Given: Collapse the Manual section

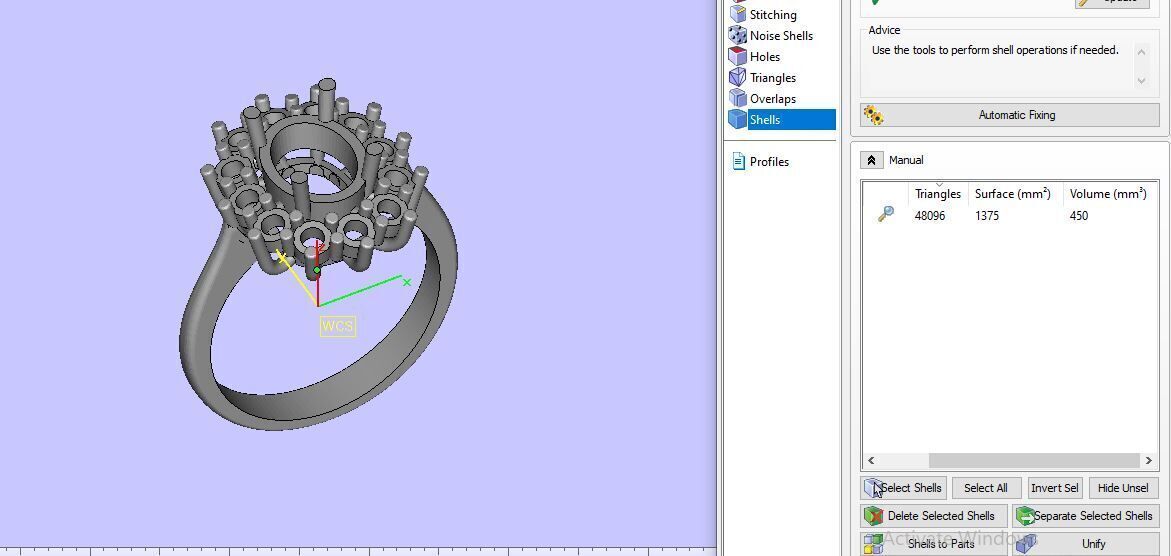Looking at the screenshot, I should click(x=871, y=160).
